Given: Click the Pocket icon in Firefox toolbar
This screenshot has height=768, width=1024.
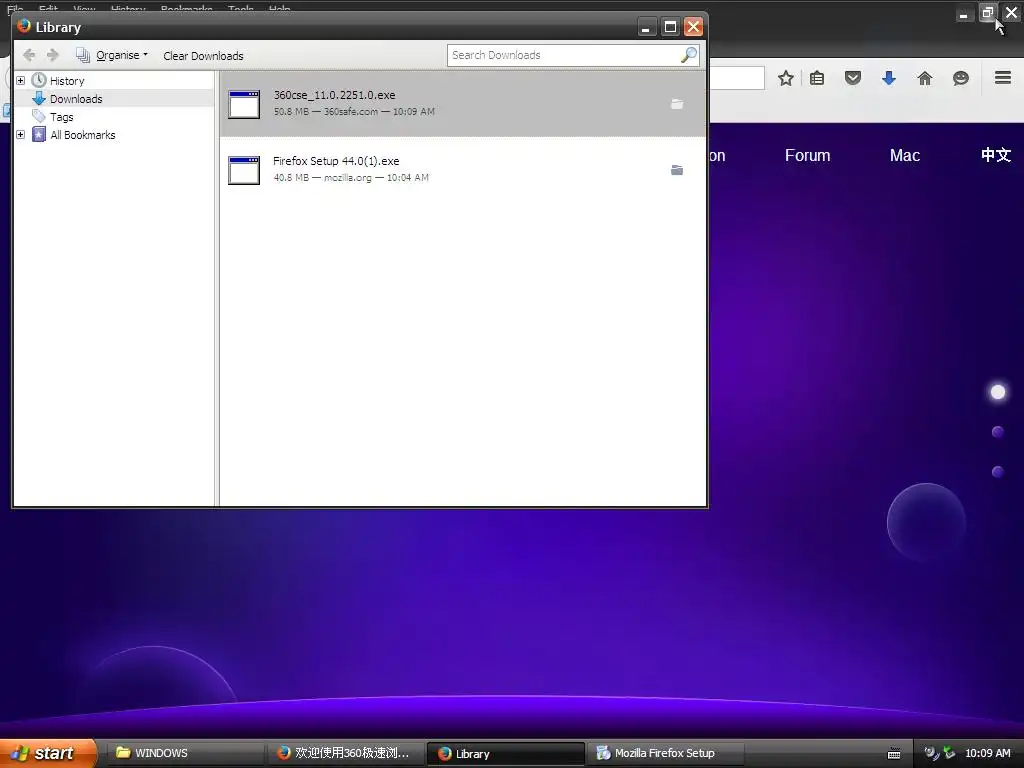Looking at the screenshot, I should tap(853, 78).
